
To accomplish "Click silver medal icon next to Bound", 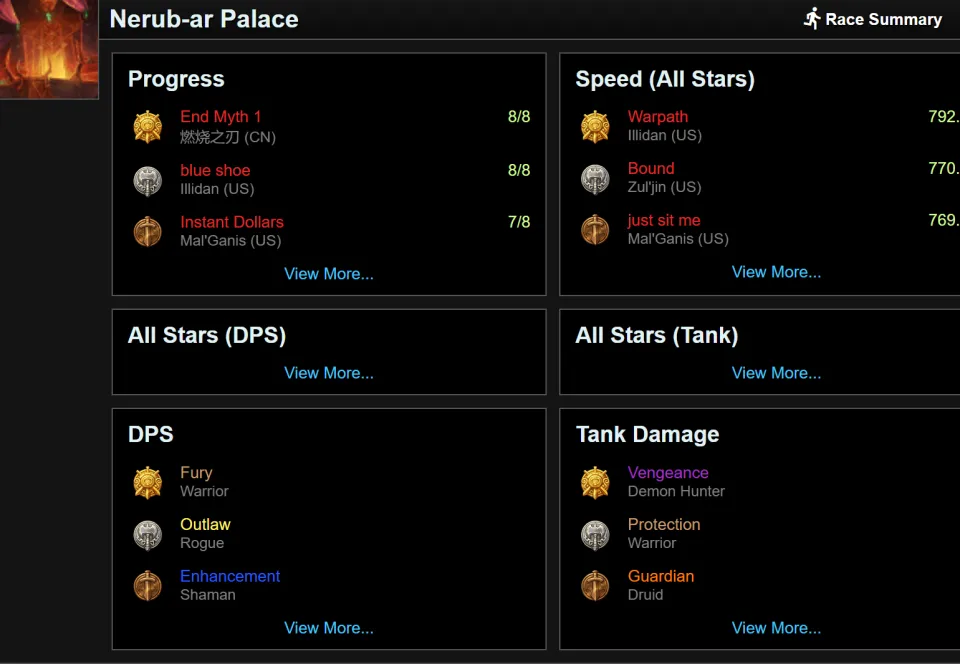I will [595, 178].
